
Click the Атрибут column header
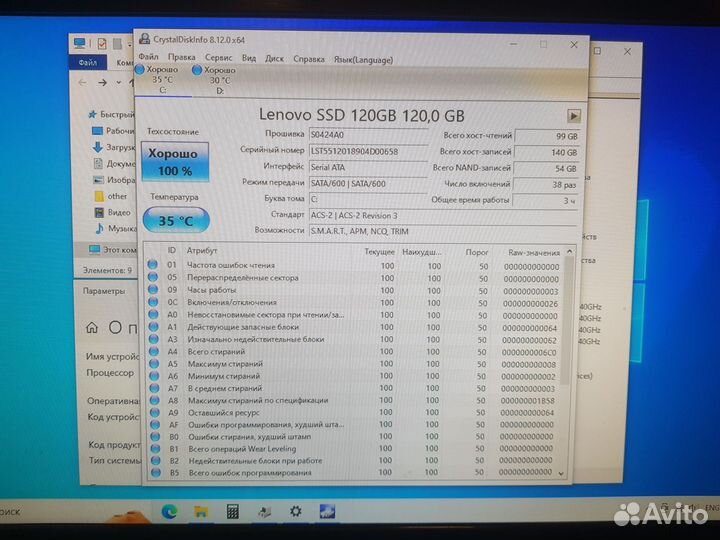pyautogui.click(x=202, y=251)
